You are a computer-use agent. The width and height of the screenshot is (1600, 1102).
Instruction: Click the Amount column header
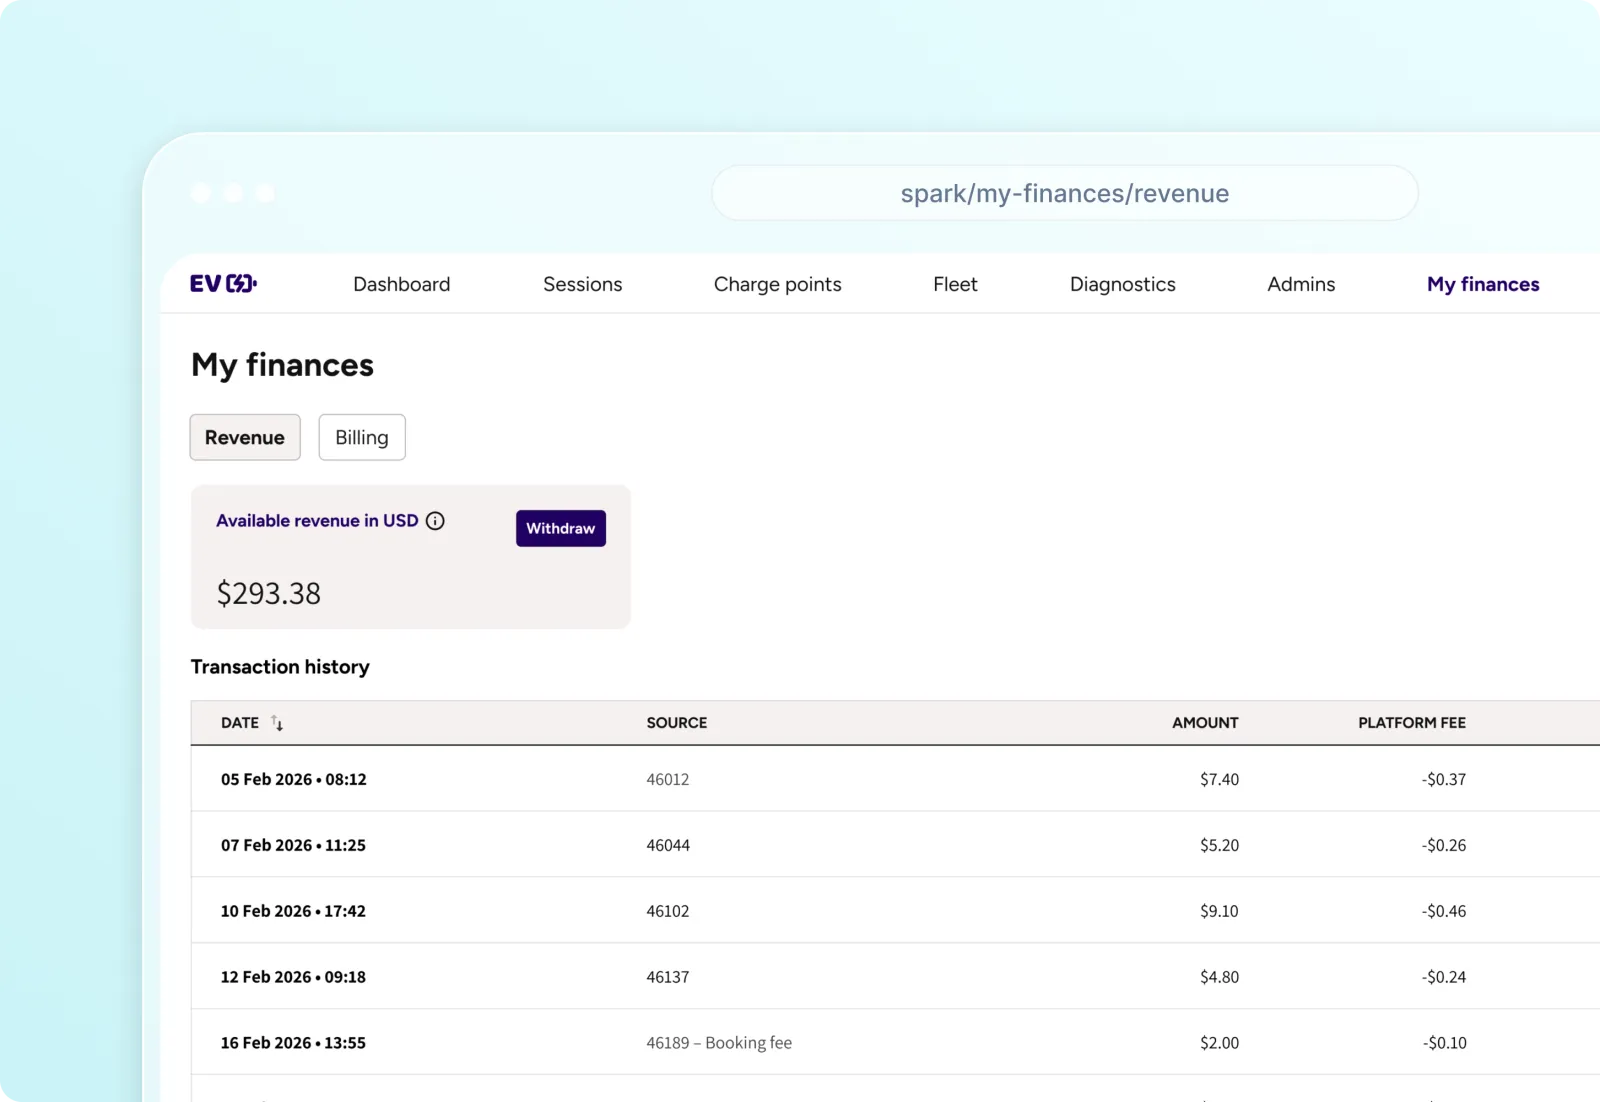pyautogui.click(x=1204, y=723)
